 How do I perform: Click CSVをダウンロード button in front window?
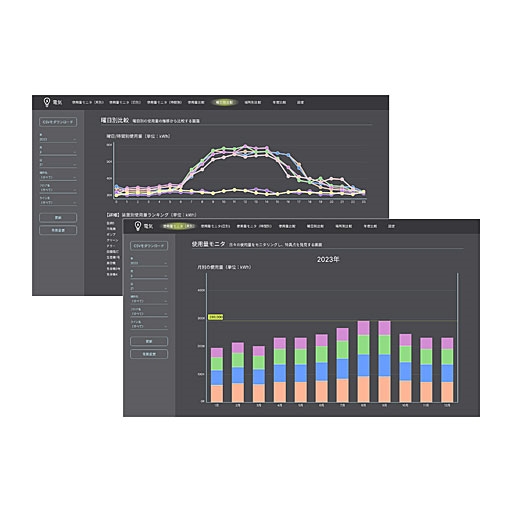pos(149,246)
